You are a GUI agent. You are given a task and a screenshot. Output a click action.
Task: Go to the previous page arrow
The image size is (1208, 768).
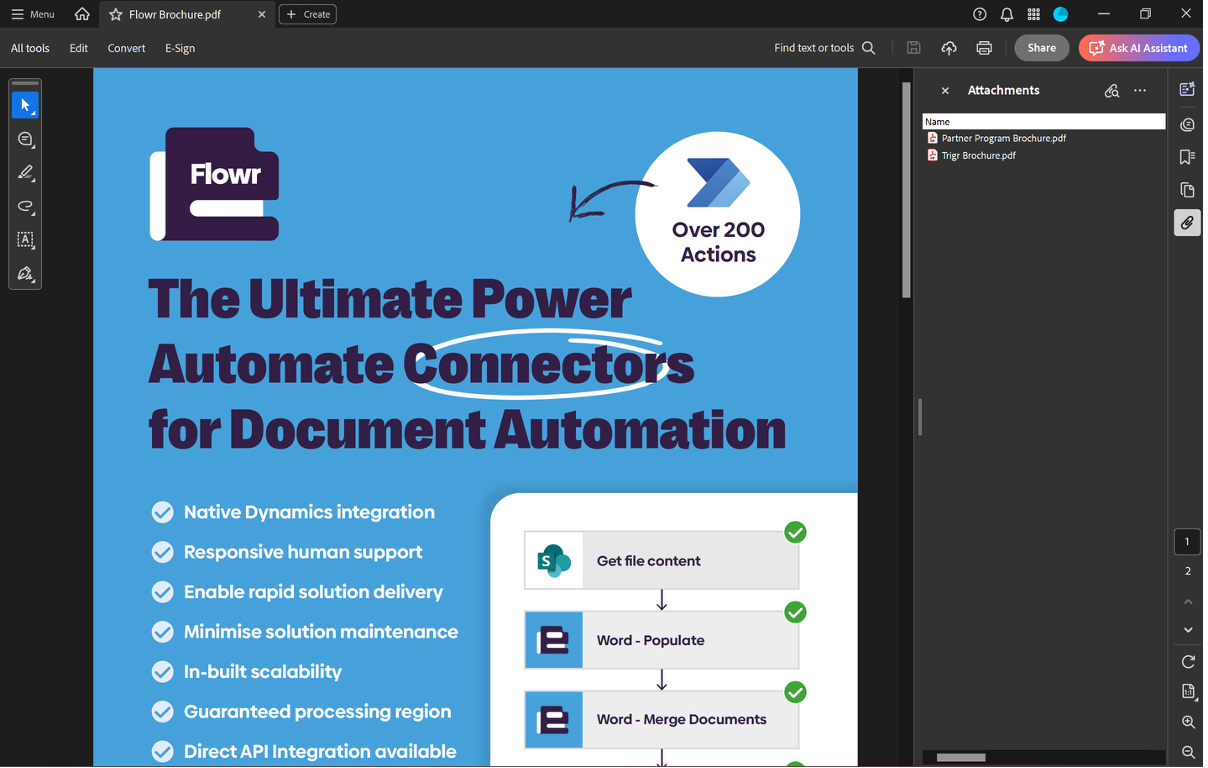click(1188, 602)
